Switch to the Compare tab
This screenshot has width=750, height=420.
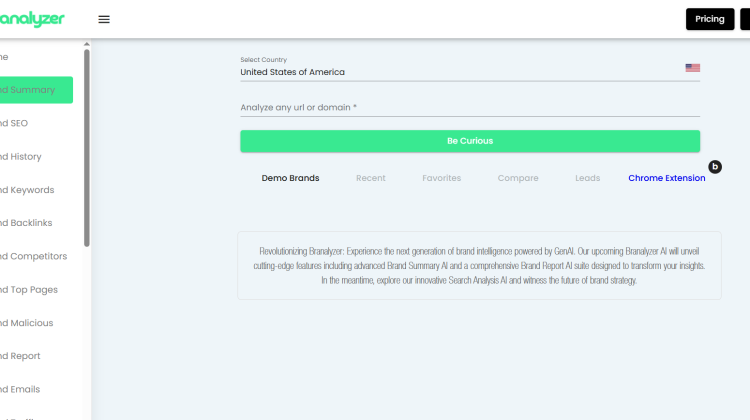point(518,178)
